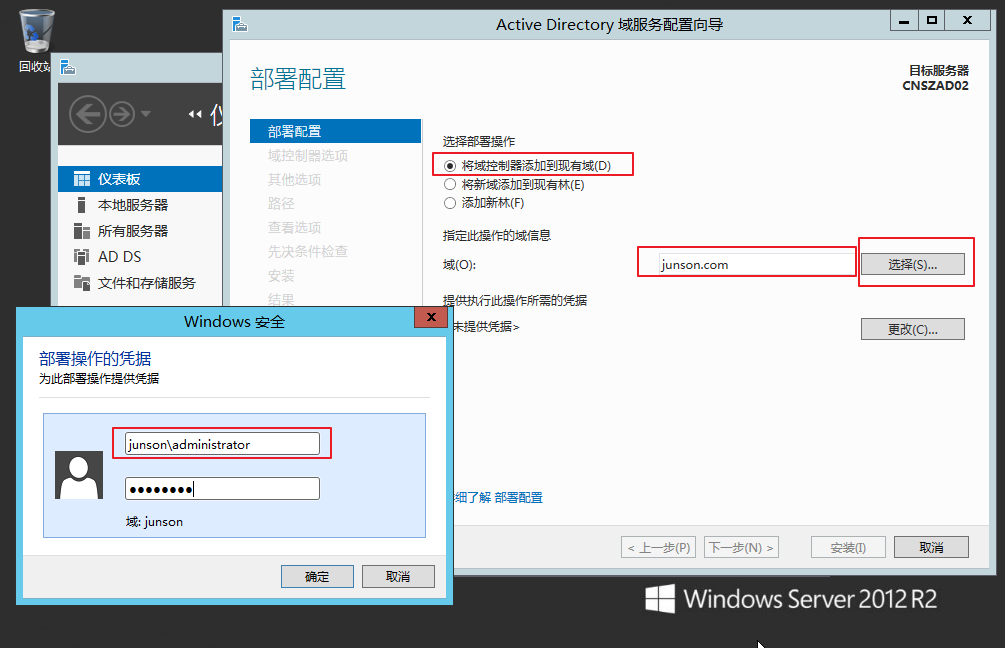Click the dashboard grid icon
This screenshot has height=648, width=1005.
coord(81,179)
